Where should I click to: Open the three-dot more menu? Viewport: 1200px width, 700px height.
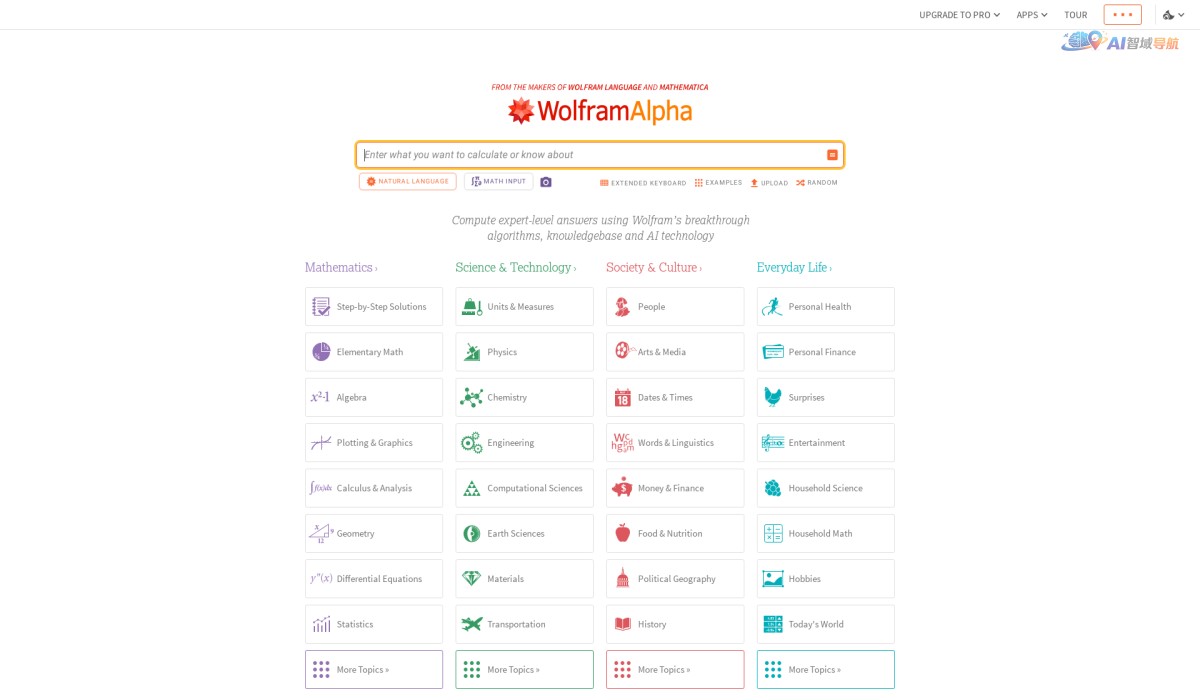click(1122, 14)
